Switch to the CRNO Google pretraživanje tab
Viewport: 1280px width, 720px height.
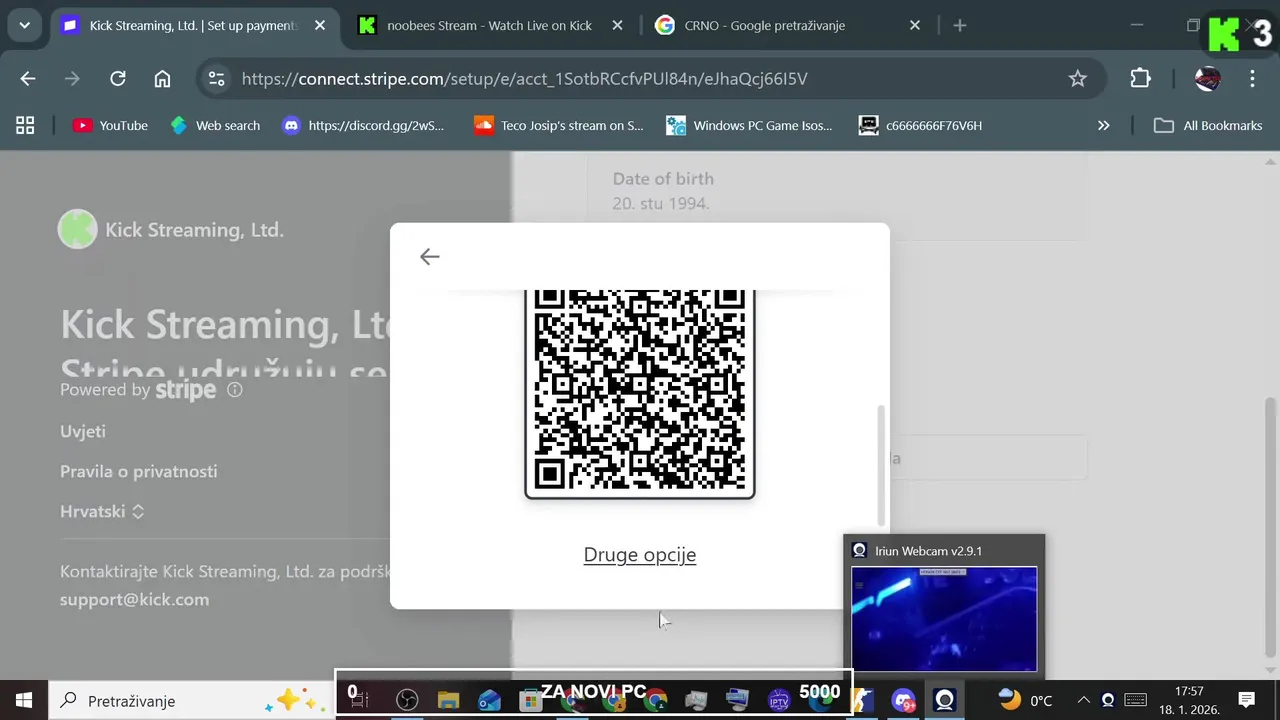765,26
